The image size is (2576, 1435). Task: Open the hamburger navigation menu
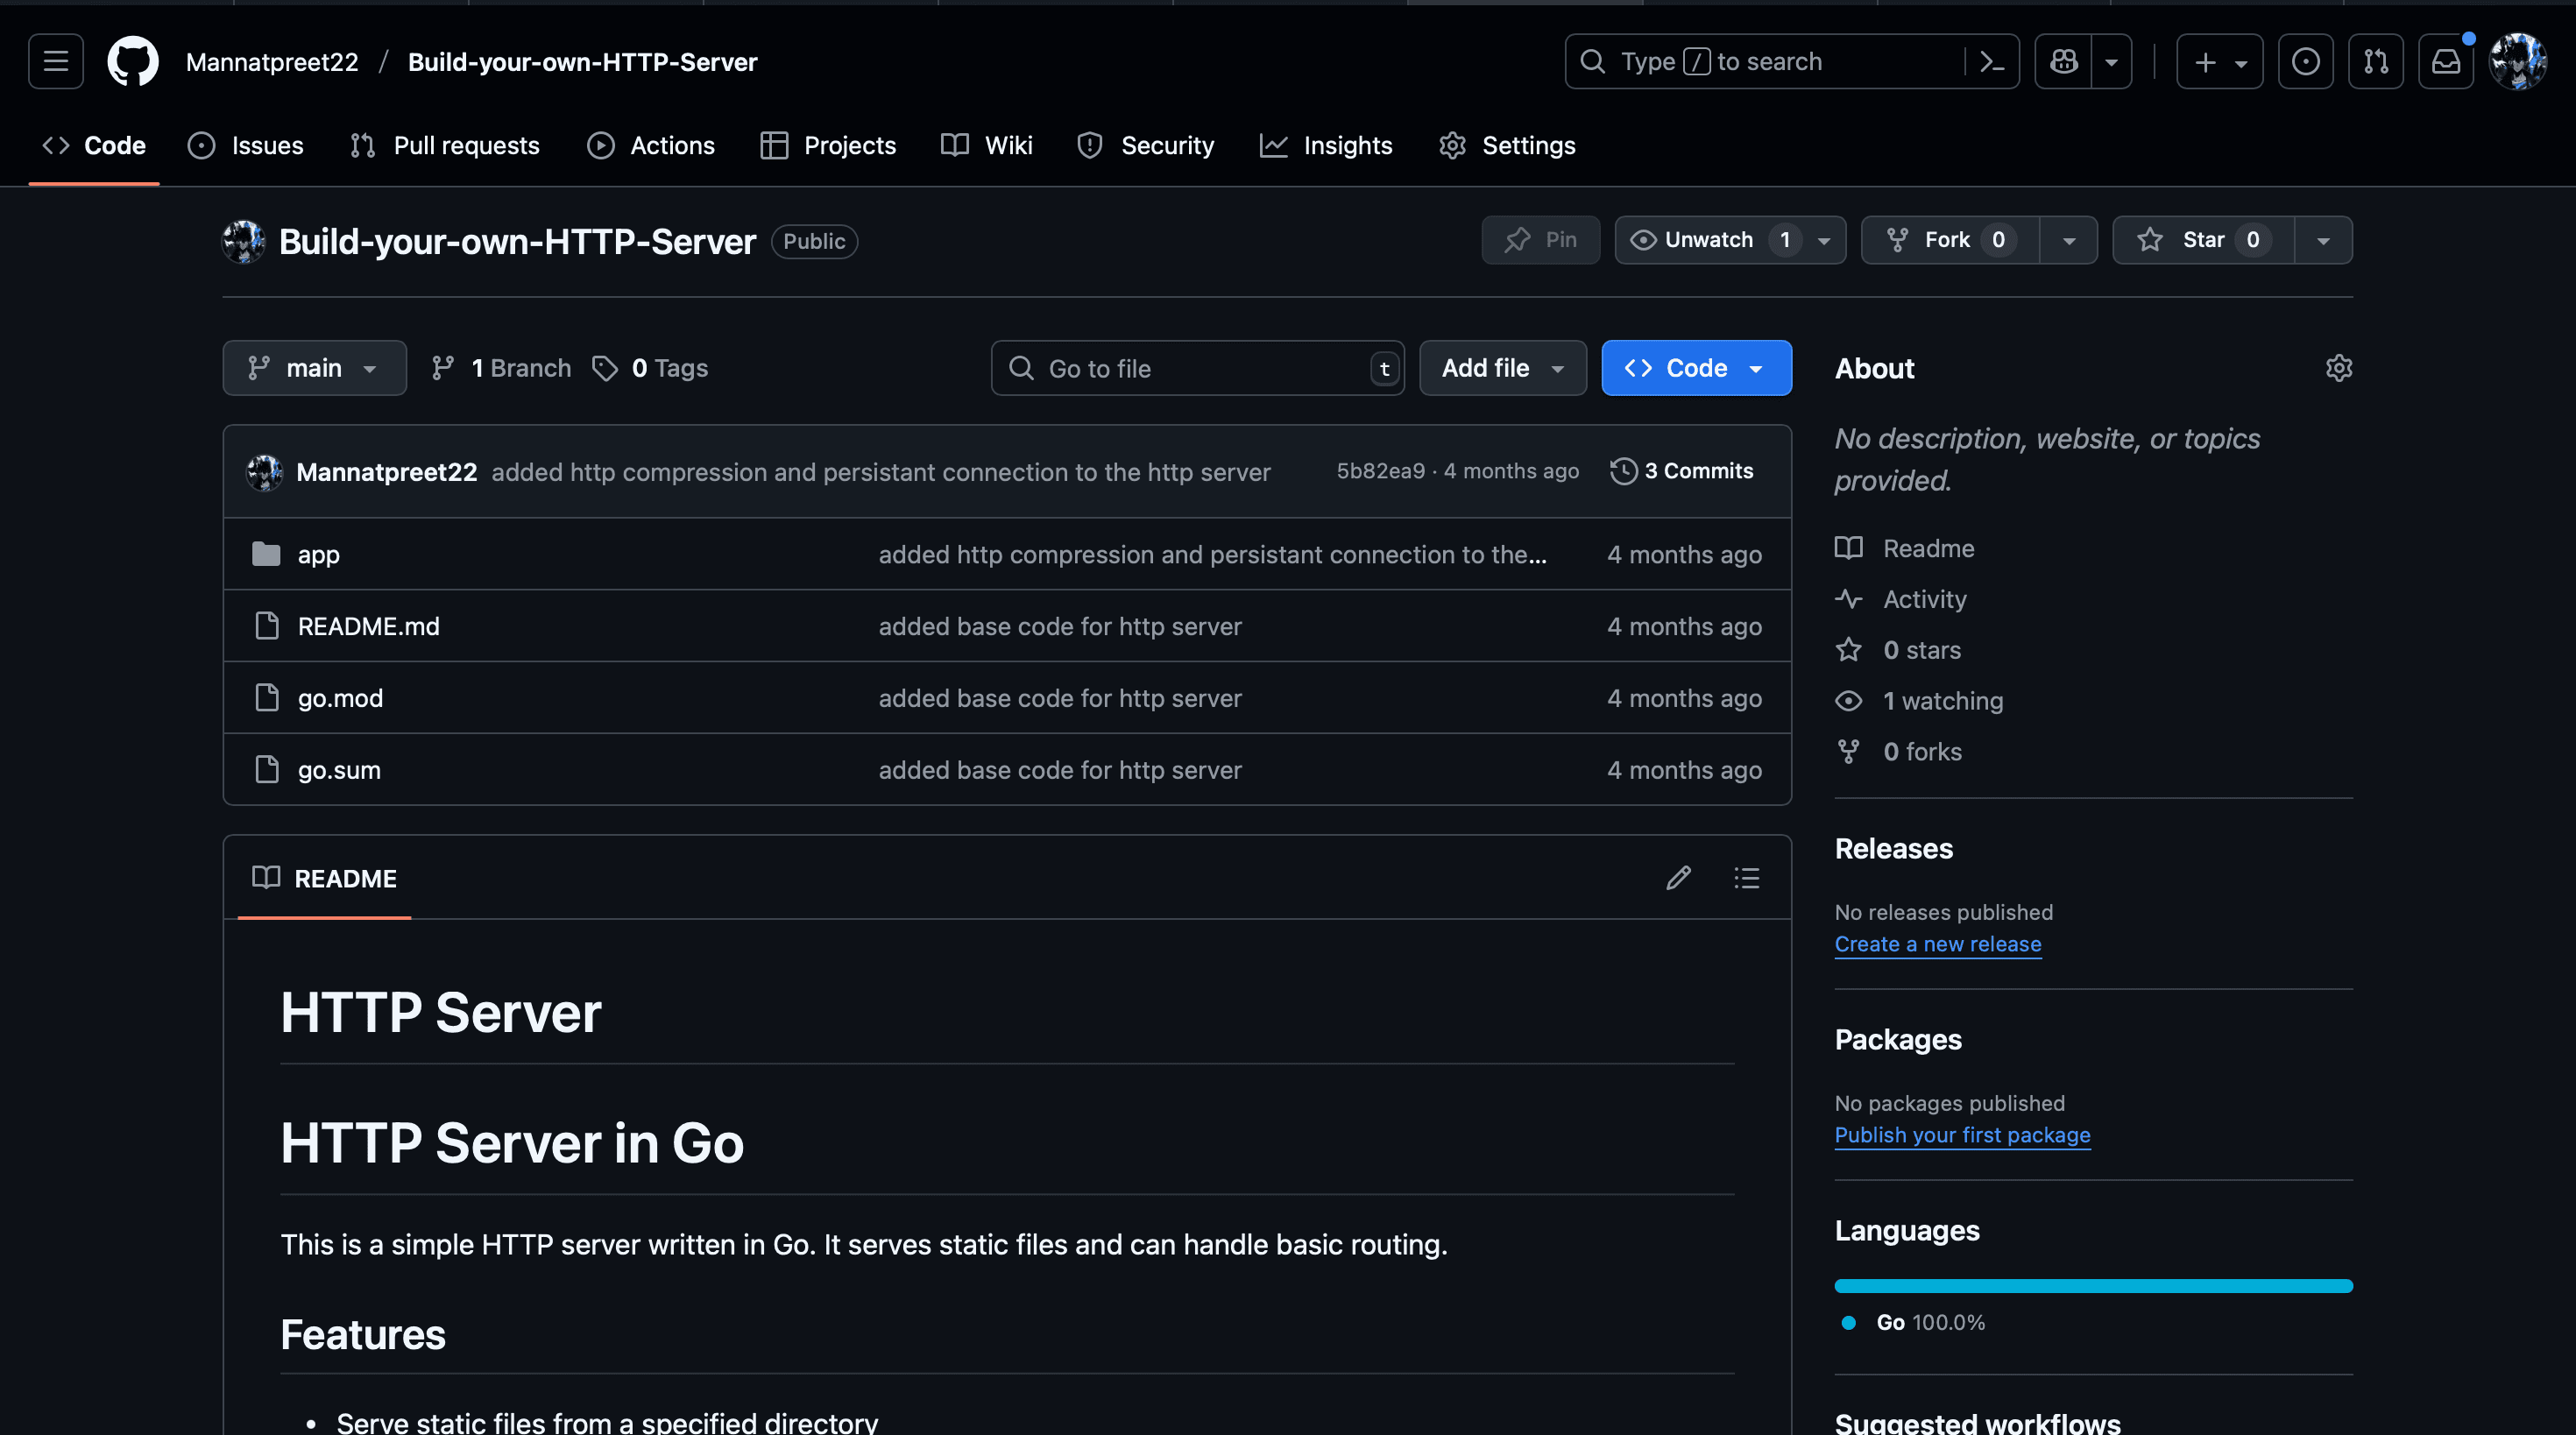(x=56, y=61)
